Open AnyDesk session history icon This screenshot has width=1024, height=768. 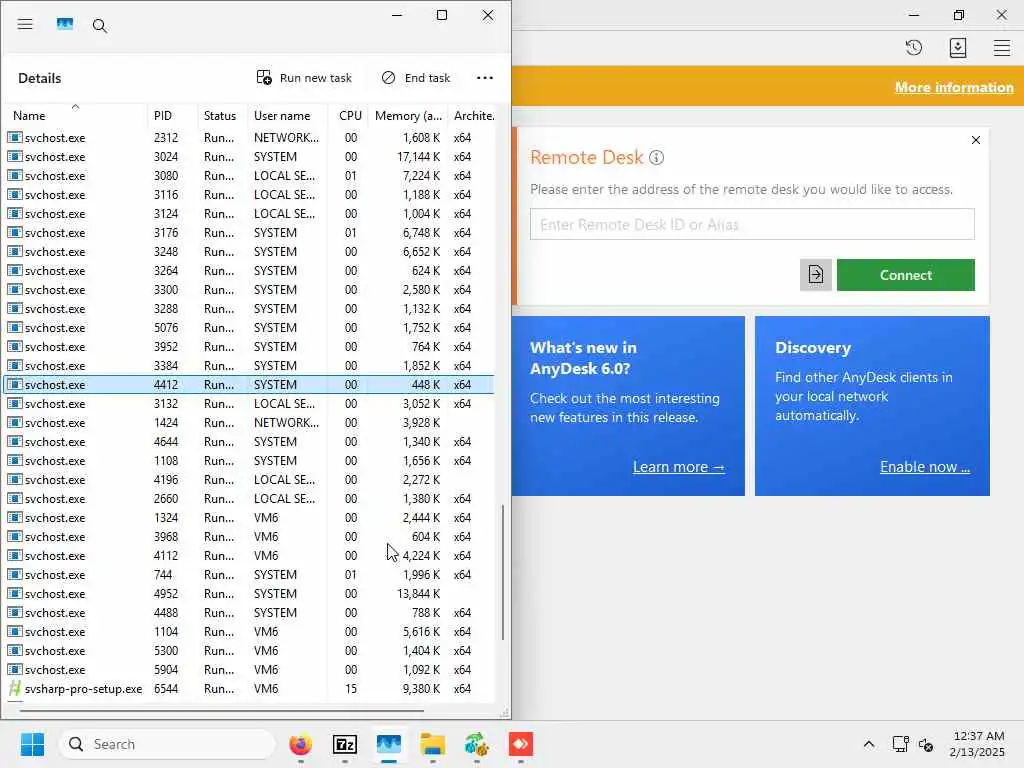(x=914, y=48)
